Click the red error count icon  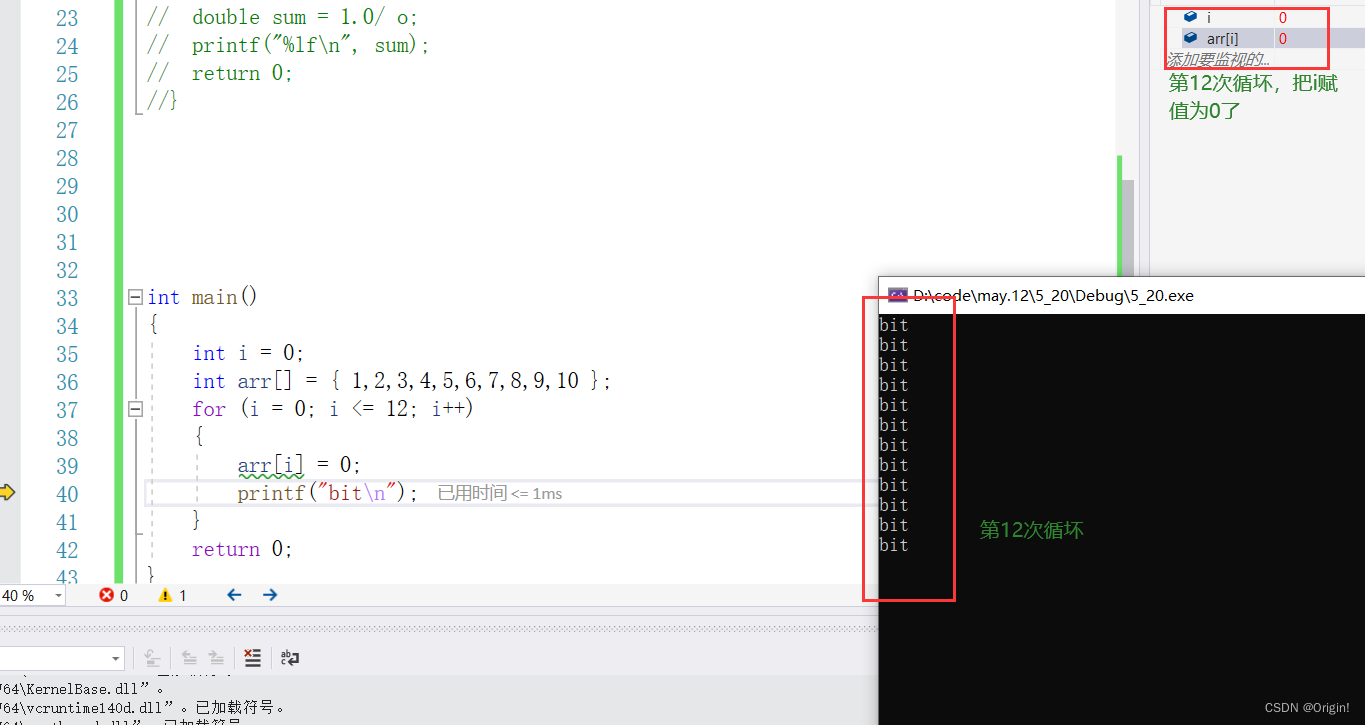pyautogui.click(x=106, y=595)
